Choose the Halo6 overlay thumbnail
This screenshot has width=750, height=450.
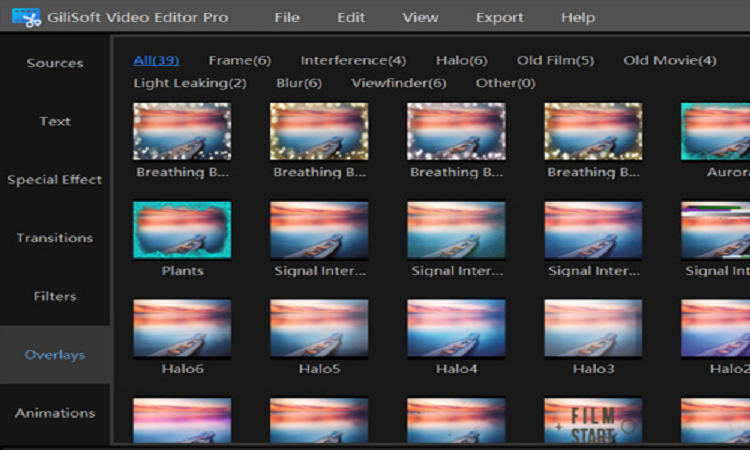(x=182, y=328)
